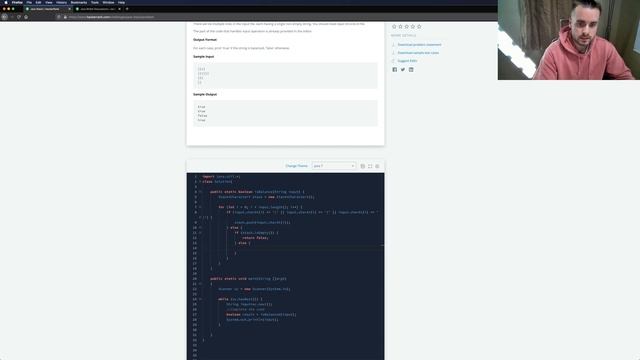Screen dimensions: 640x360
Task: Collapse the isBalanced method at line 4
Action: click(x=200, y=192)
